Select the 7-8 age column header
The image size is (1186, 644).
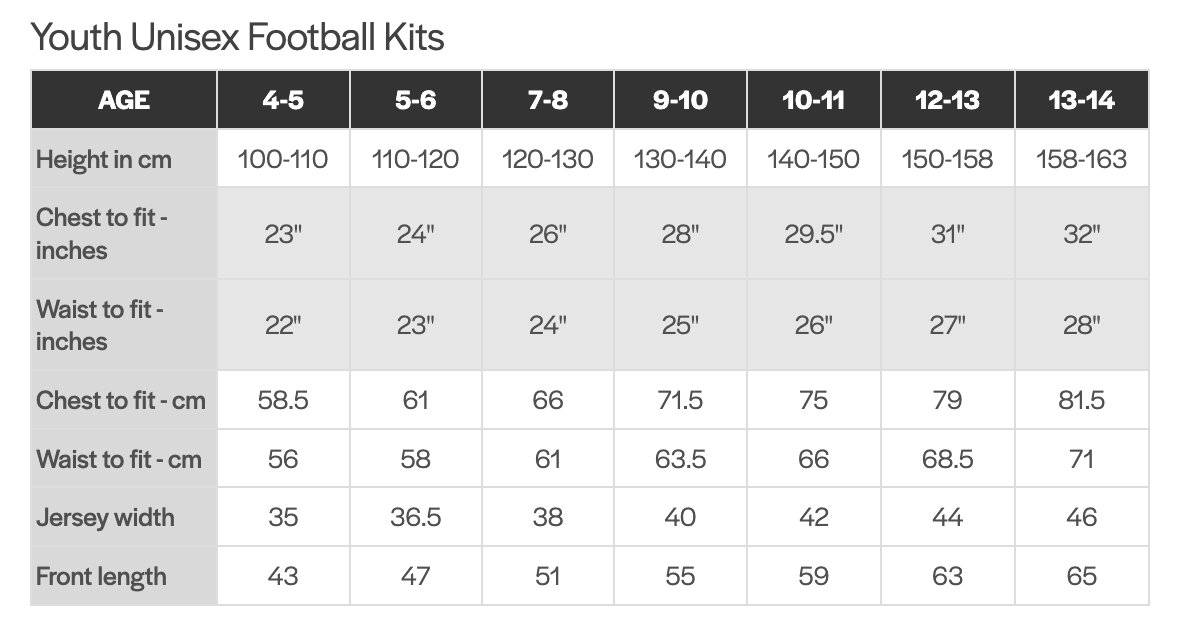pyautogui.click(x=548, y=100)
